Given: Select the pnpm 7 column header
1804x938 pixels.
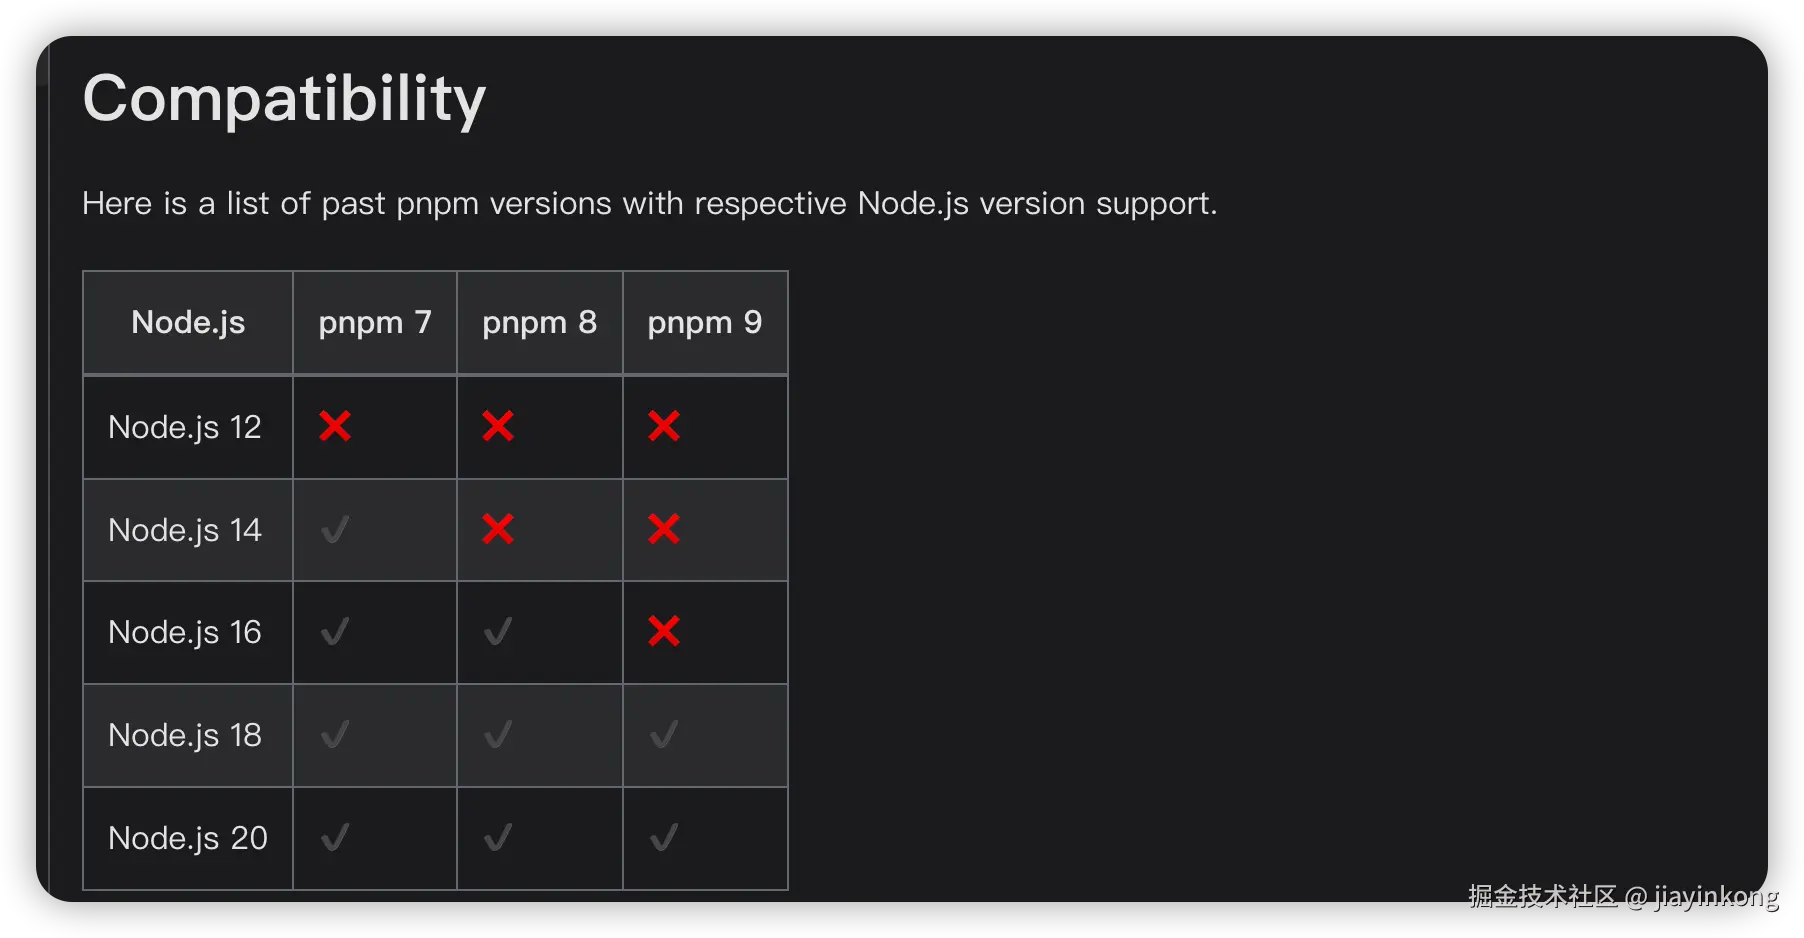Looking at the screenshot, I should pos(375,322).
